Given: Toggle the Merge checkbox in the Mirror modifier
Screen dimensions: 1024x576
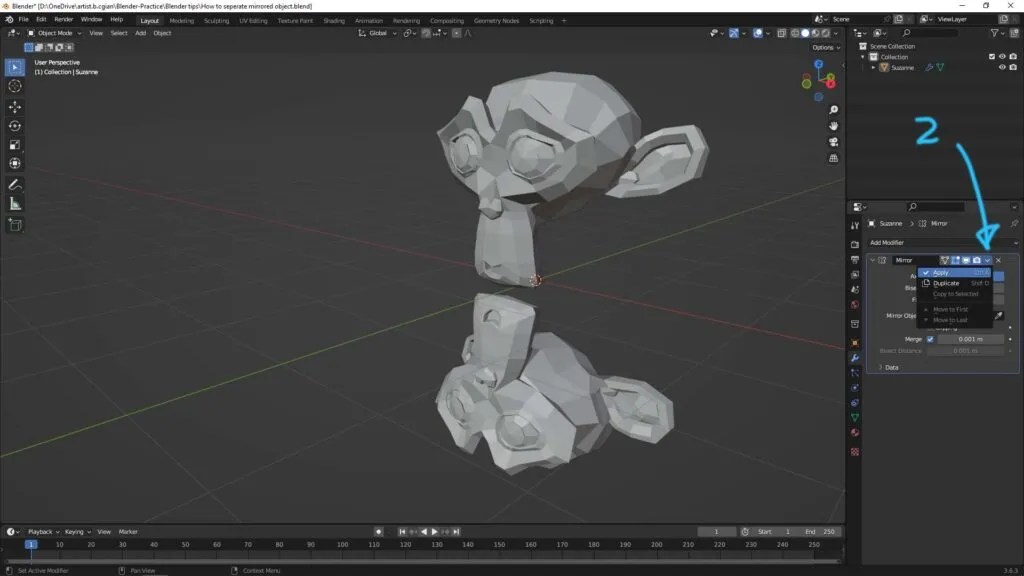Looking at the screenshot, I should pos(930,338).
